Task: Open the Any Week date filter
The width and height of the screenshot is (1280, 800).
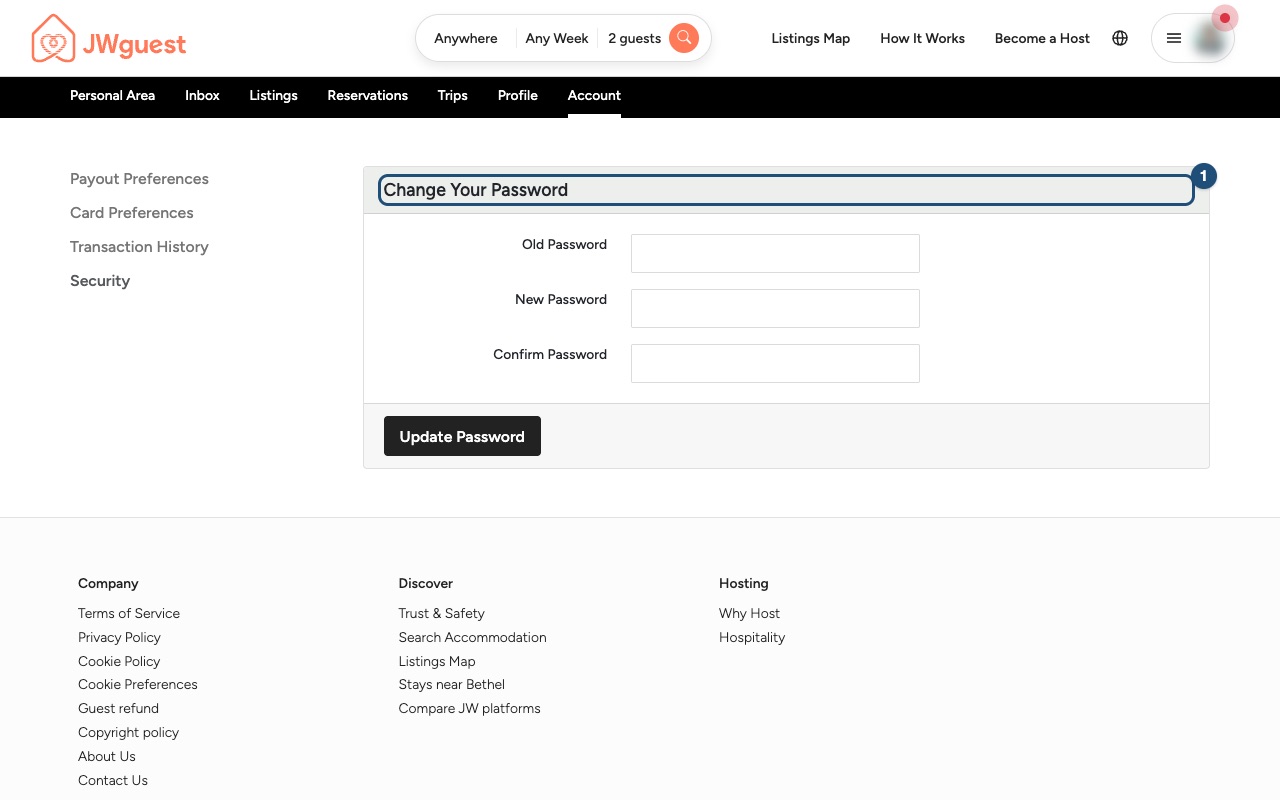Action: coord(557,38)
